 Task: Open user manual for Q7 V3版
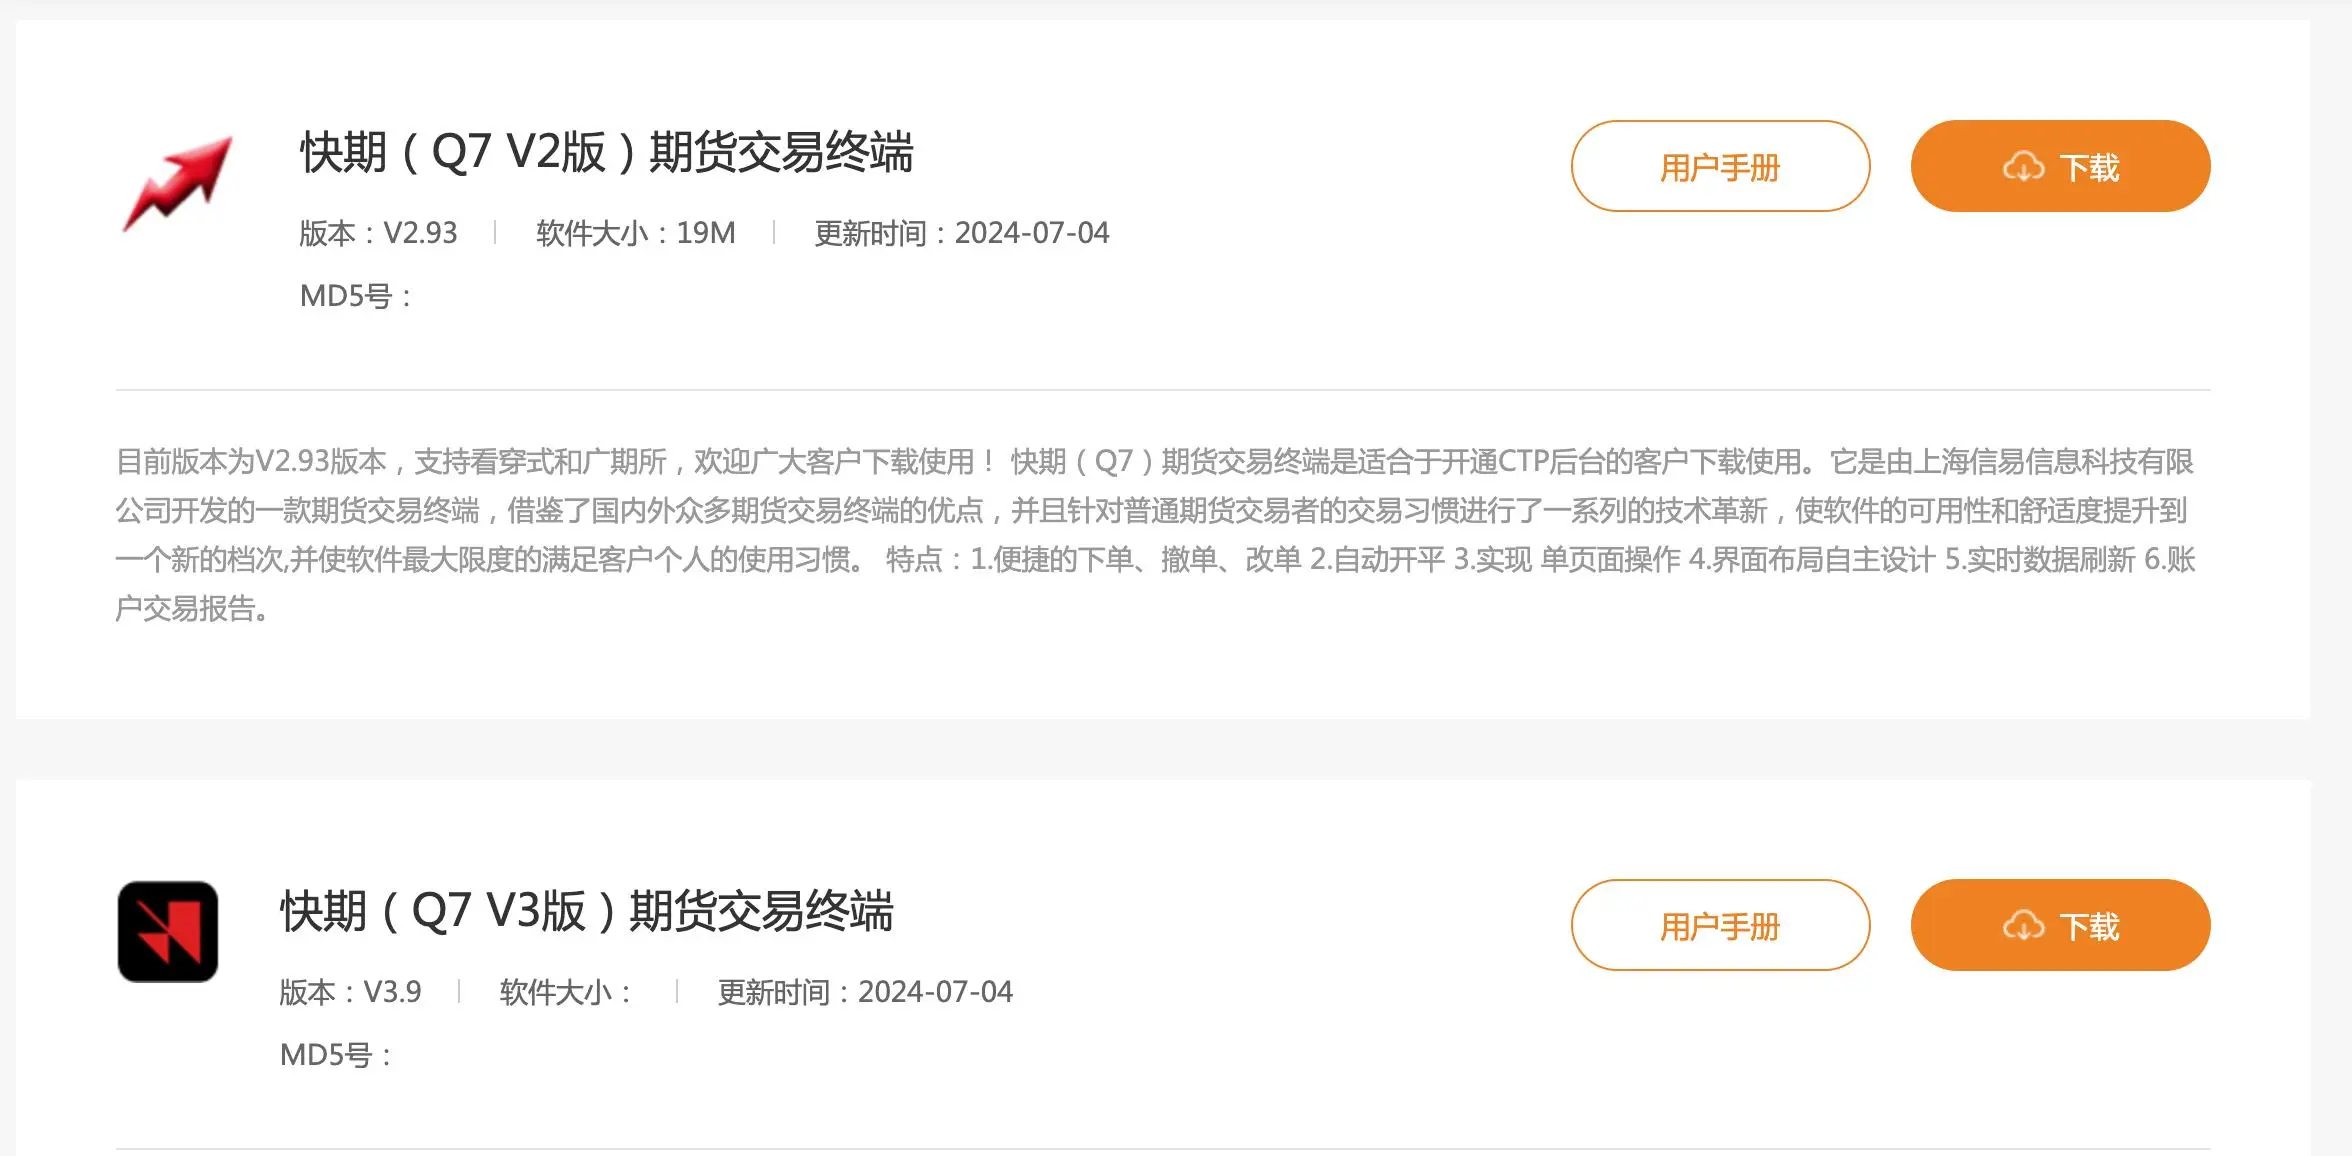pyautogui.click(x=1720, y=925)
